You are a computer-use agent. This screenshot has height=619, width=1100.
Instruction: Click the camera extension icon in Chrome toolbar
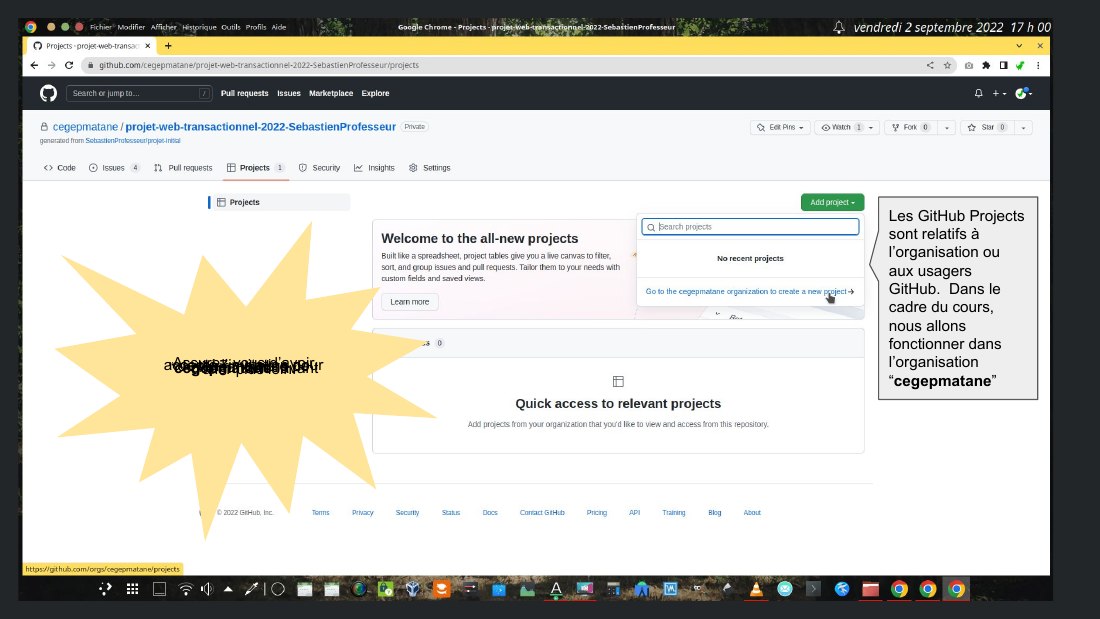[969, 65]
